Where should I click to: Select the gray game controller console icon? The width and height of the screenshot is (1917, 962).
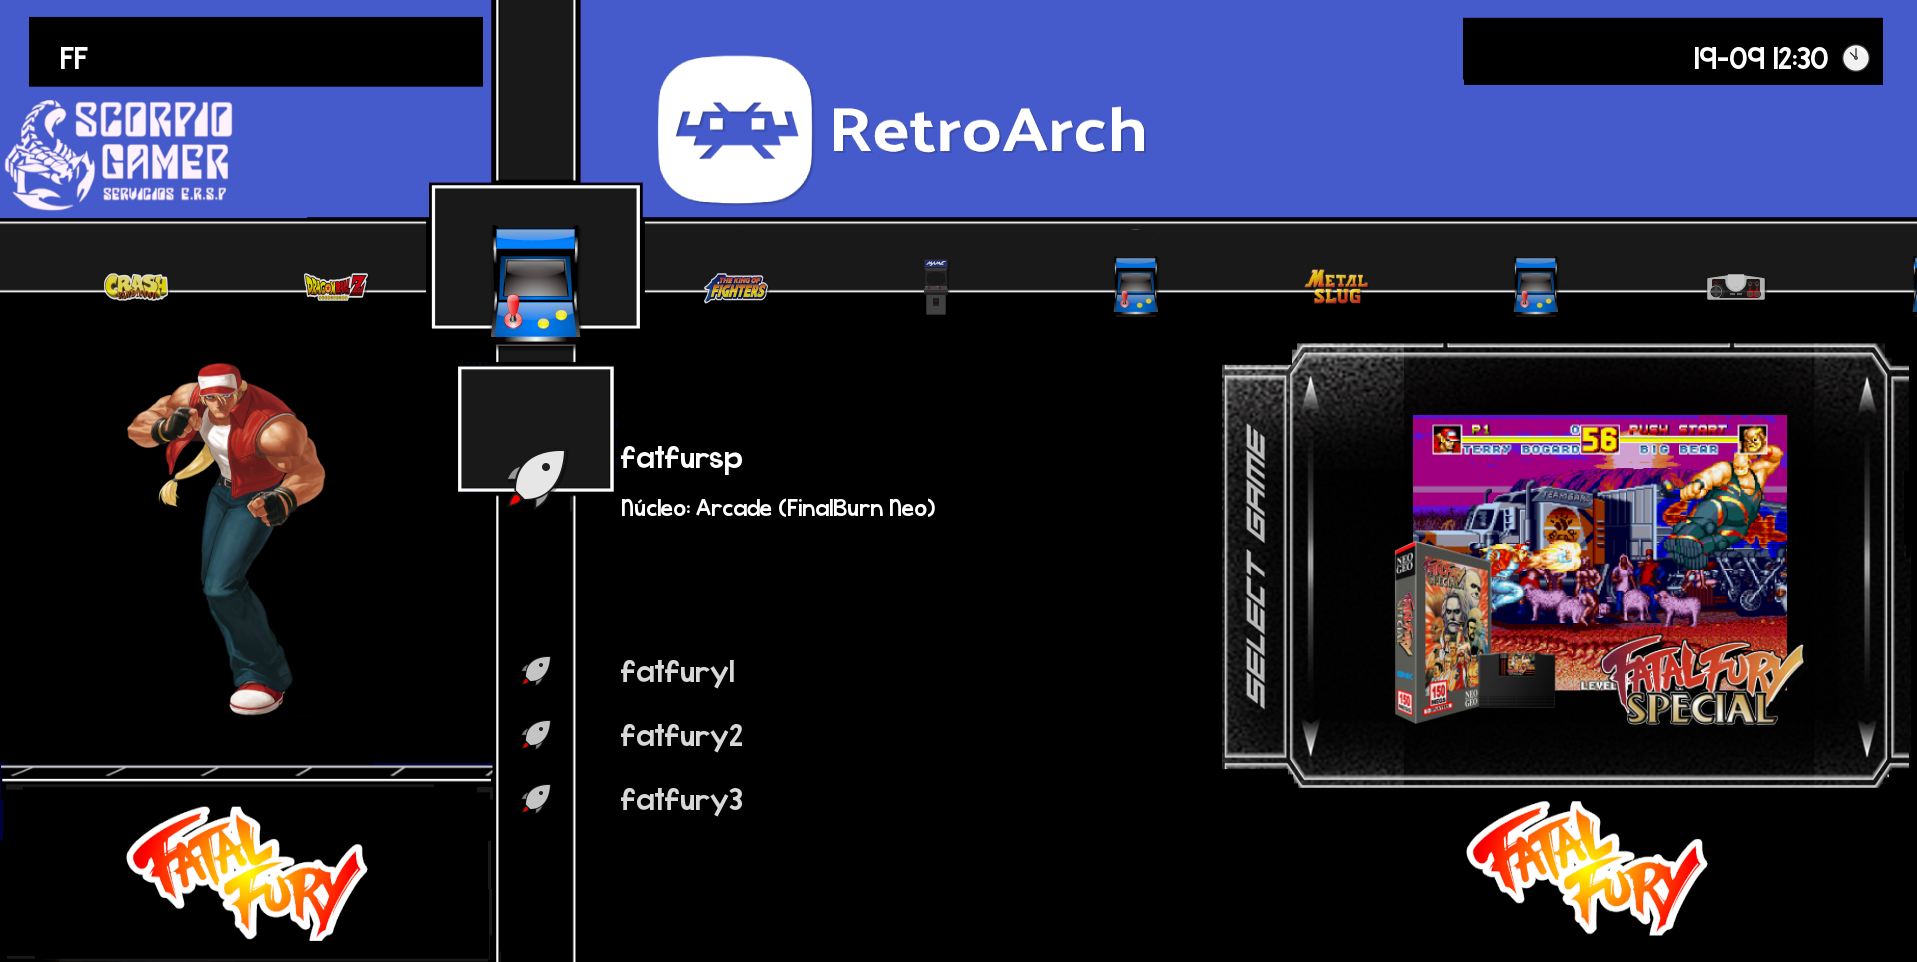tap(1735, 287)
